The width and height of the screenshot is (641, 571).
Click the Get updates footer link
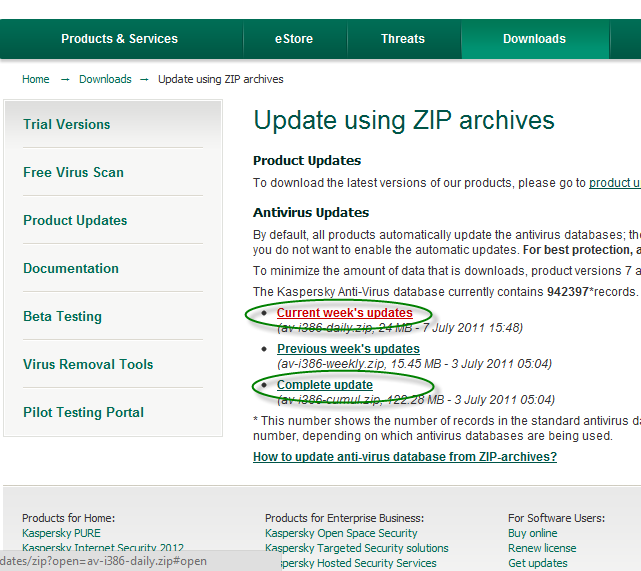click(538, 563)
